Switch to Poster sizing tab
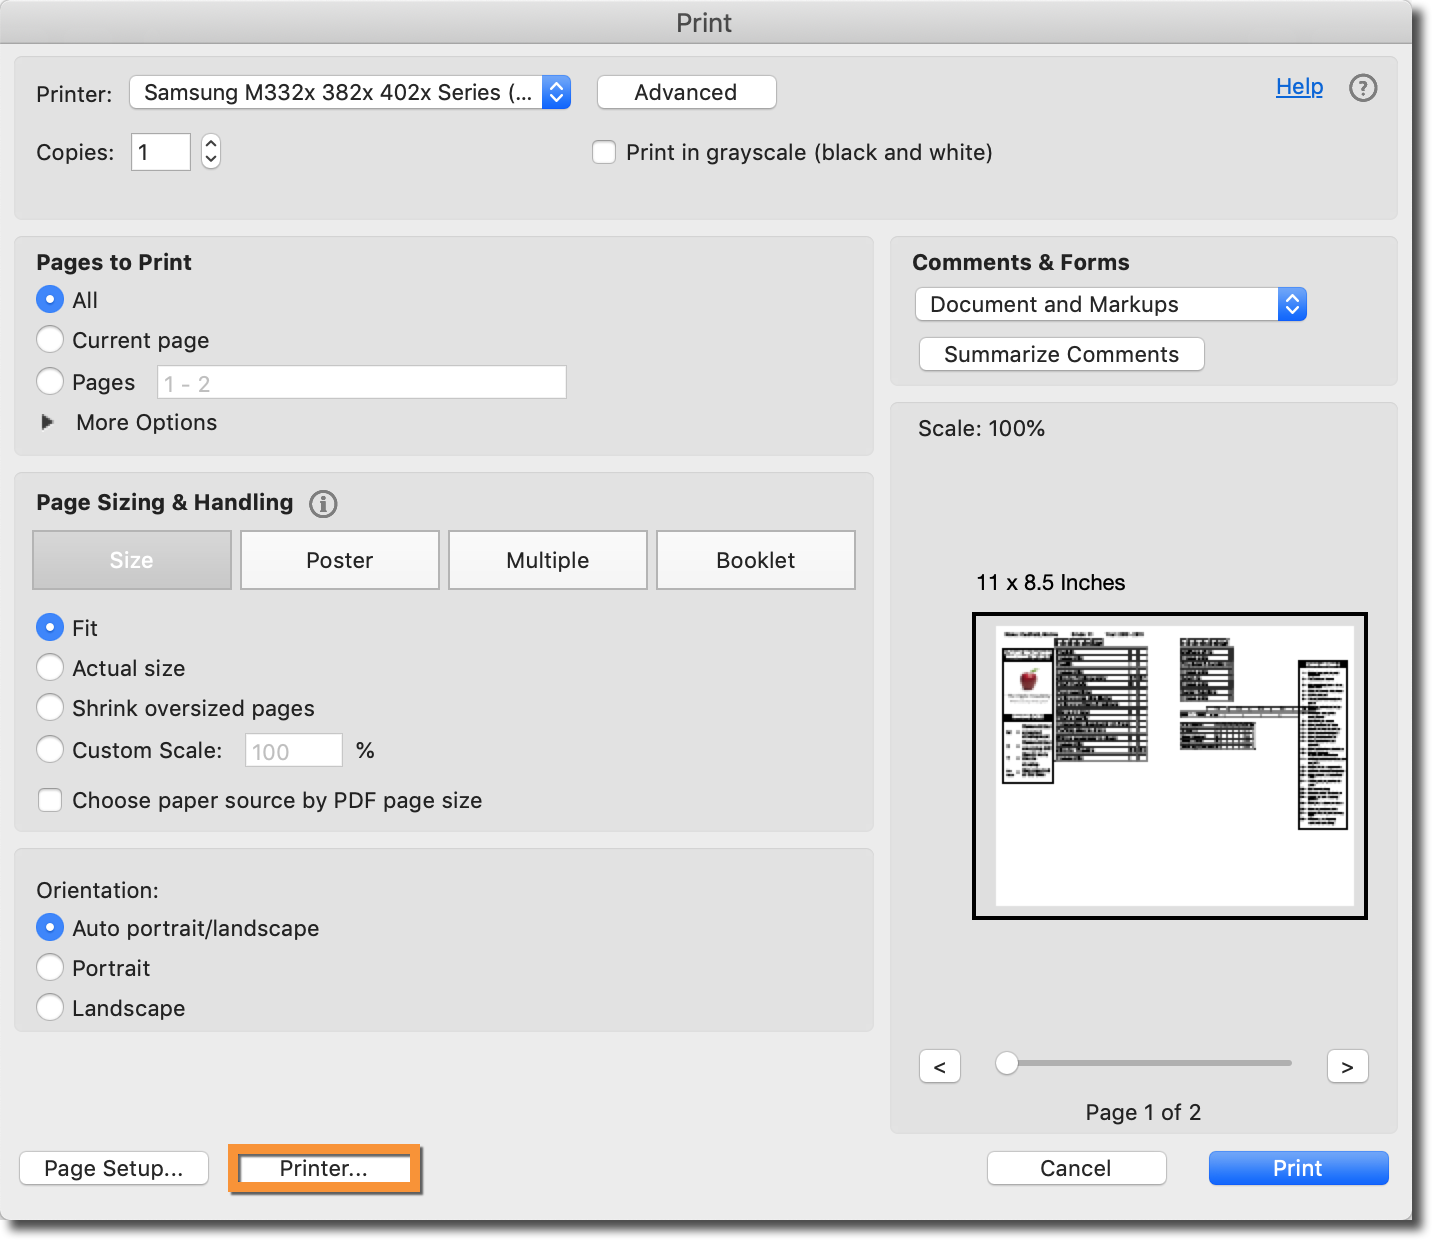This screenshot has width=1432, height=1240. [x=340, y=560]
